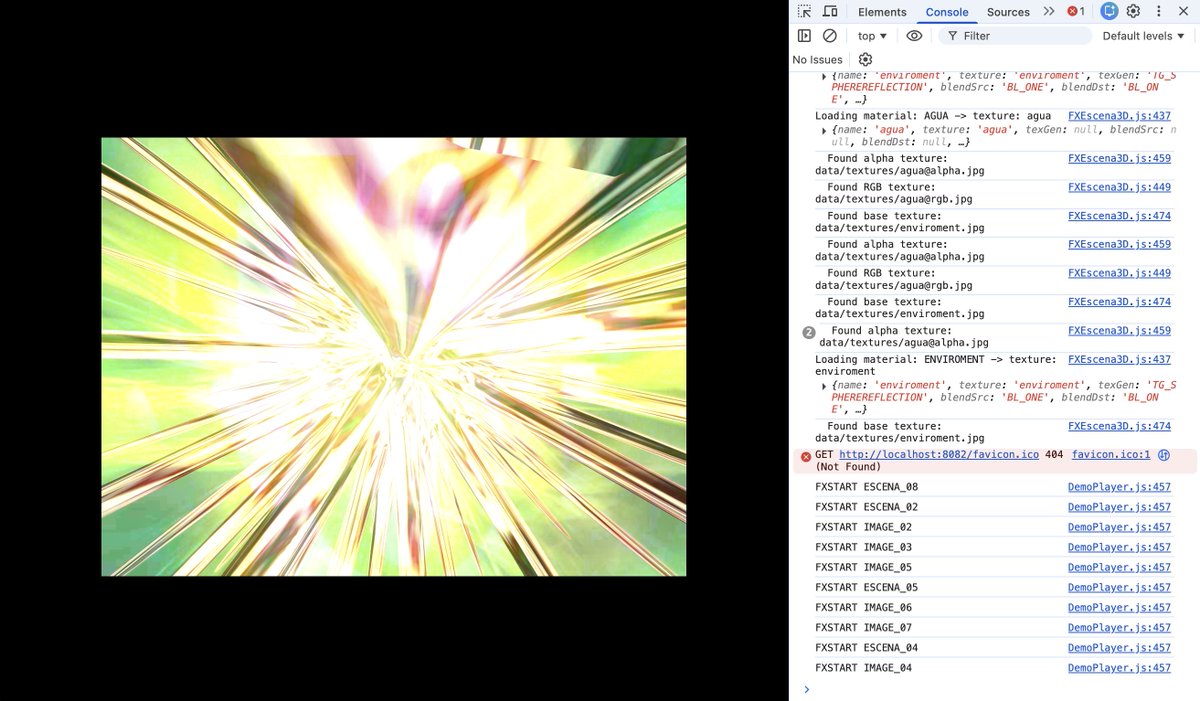Screen dimensions: 1200x701
Task: Open the Elements tab
Action: [882, 12]
